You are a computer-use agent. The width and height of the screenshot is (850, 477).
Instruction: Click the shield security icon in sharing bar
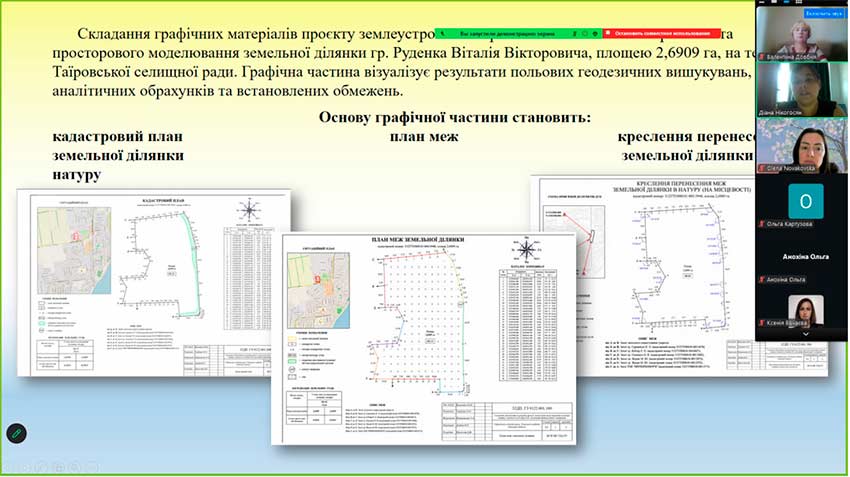[595, 34]
